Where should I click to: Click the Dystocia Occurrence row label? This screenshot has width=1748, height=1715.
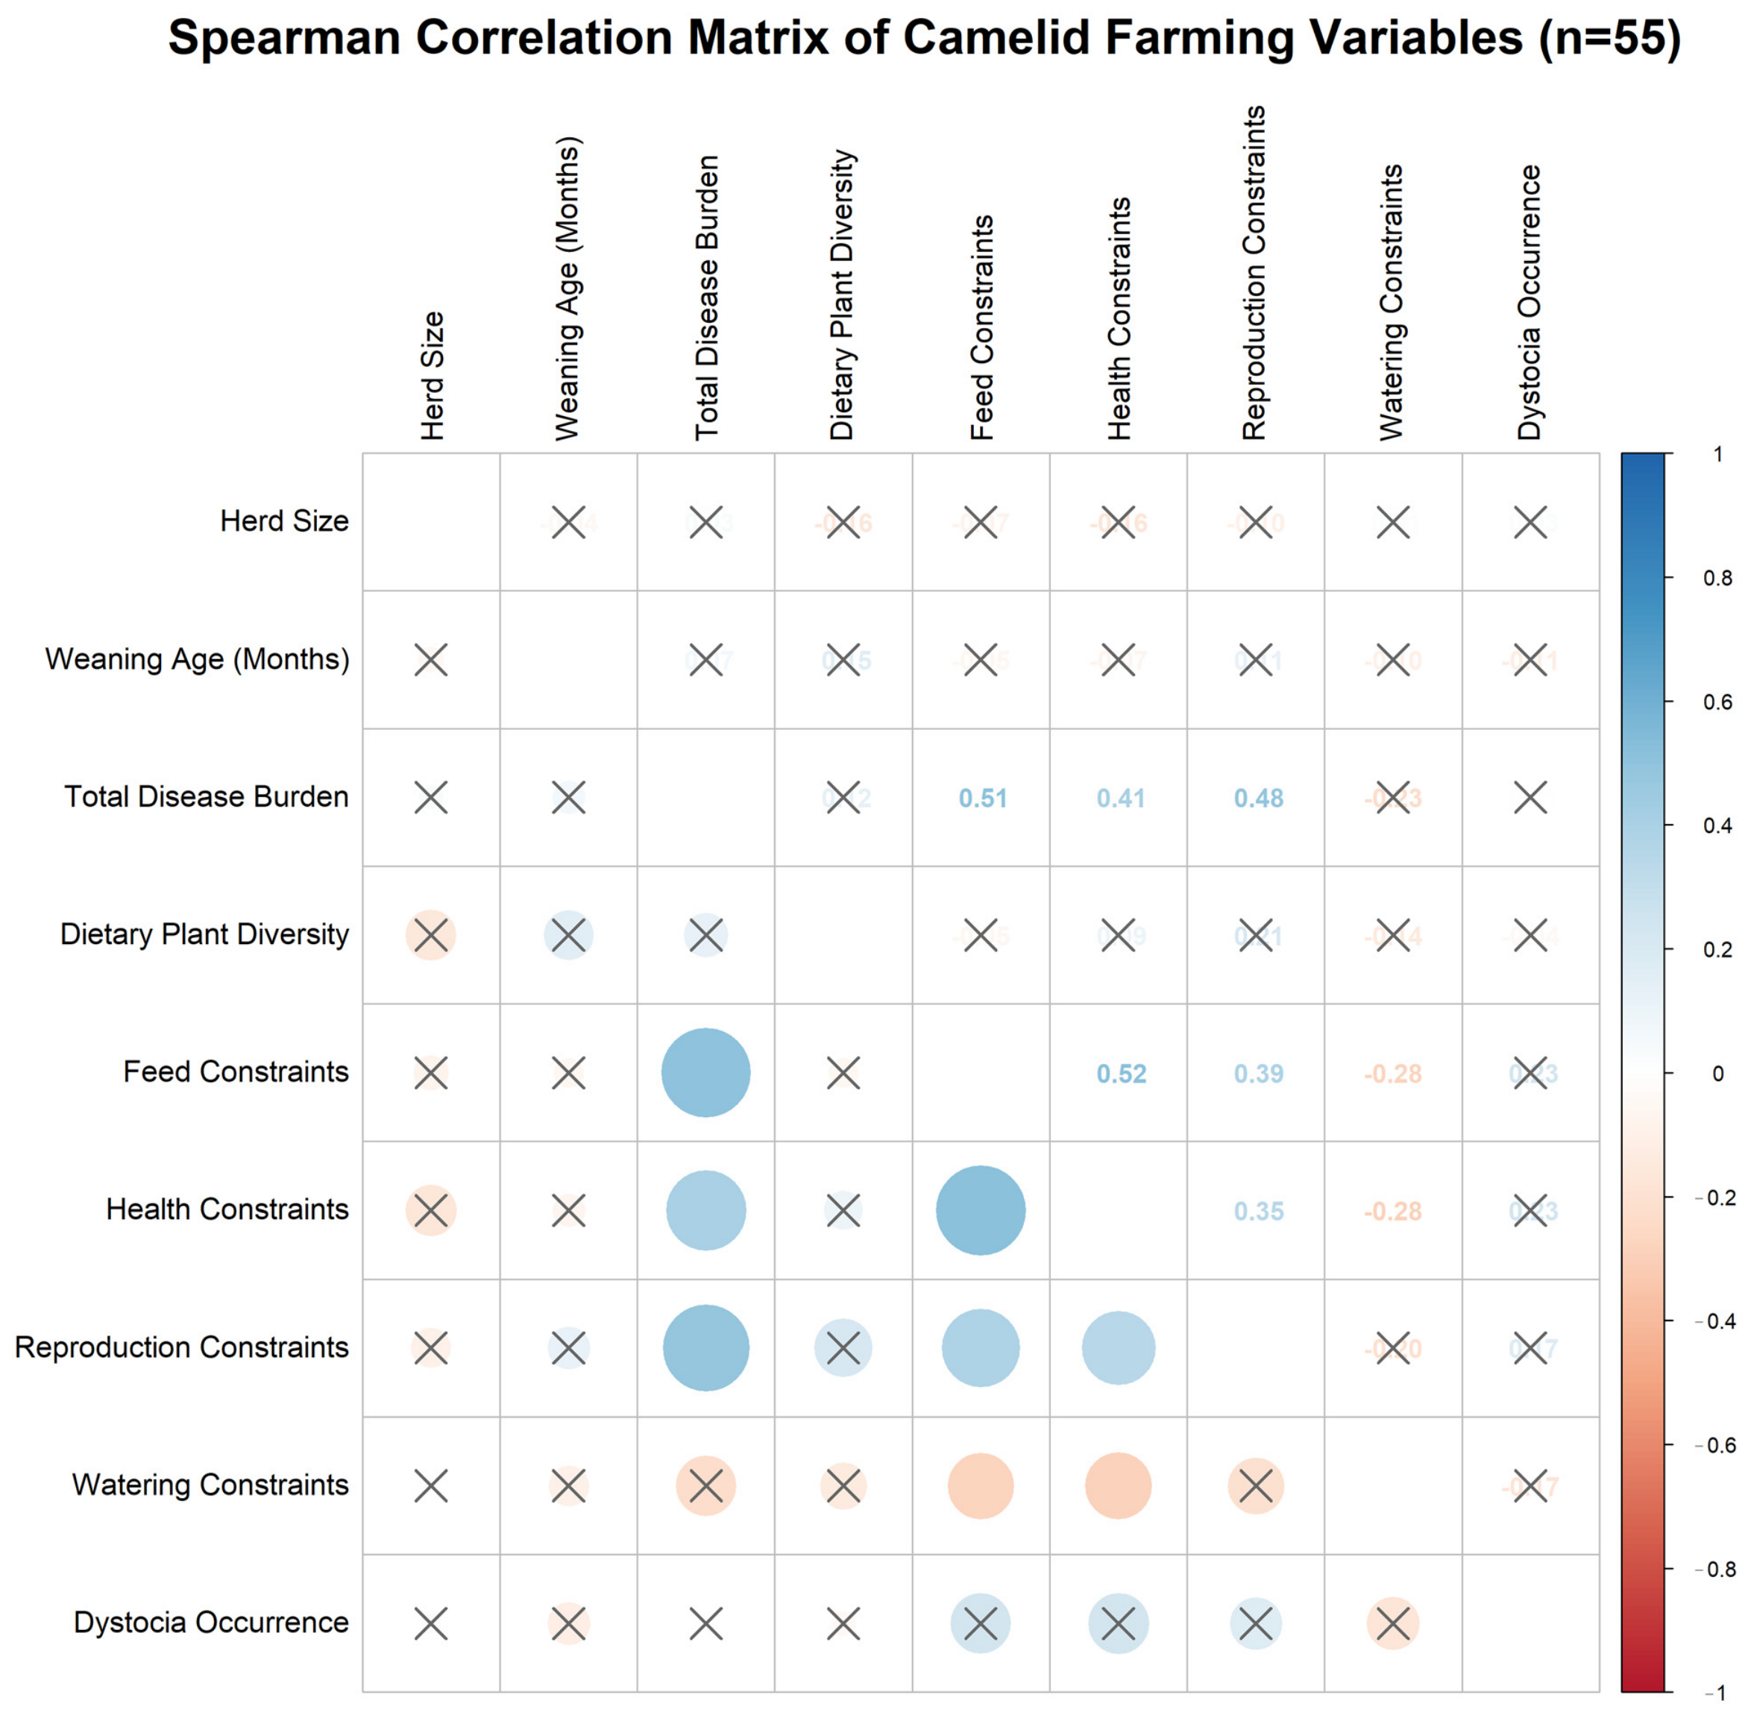(211, 1622)
